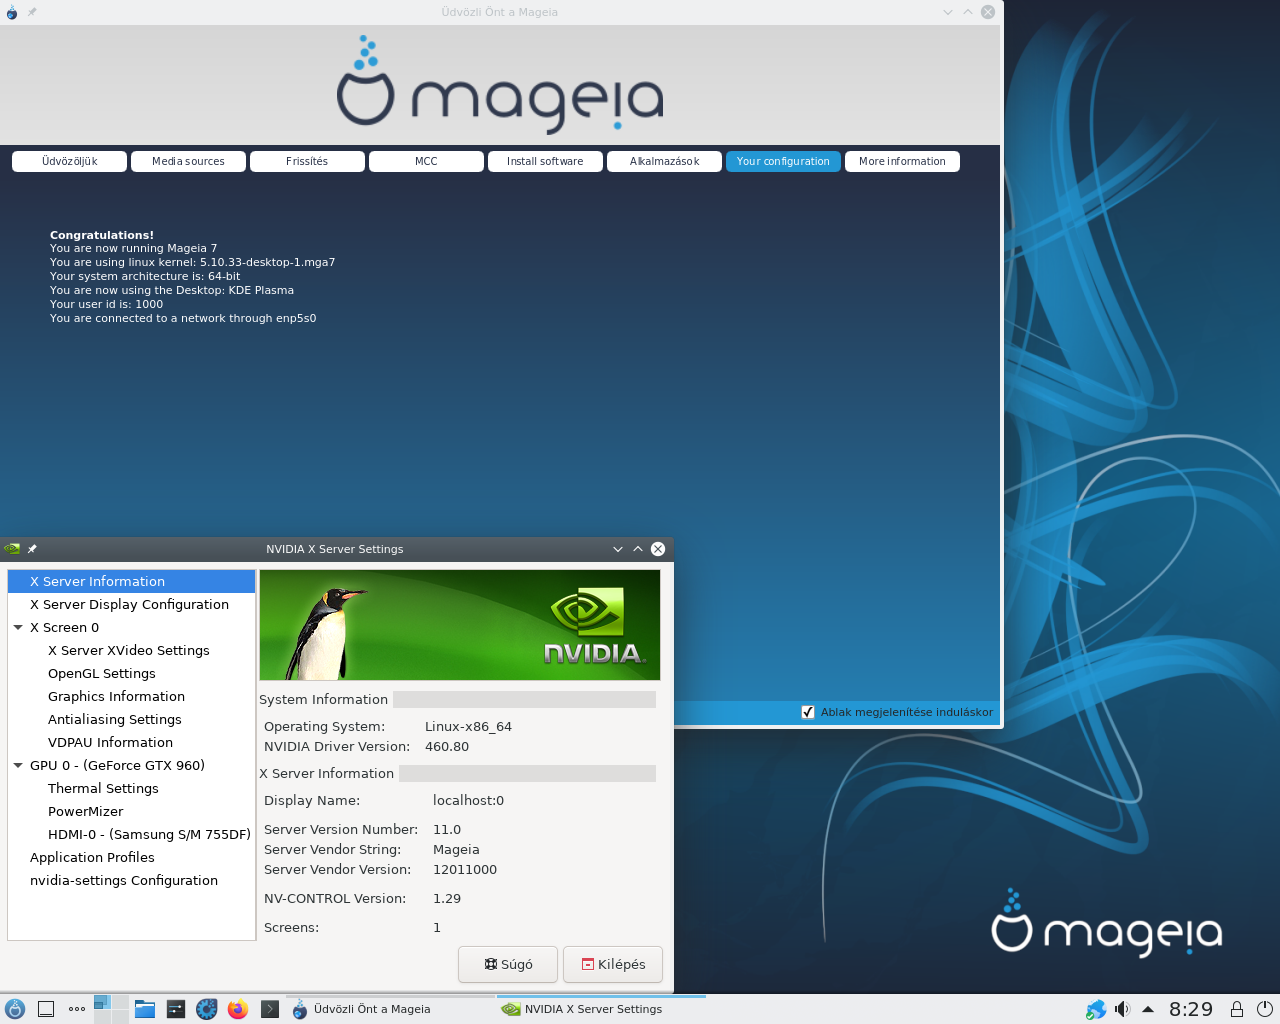Image resolution: width=1280 pixels, height=1024 pixels.
Task: Launch the Dolphin file manager from taskbar
Action: tap(145, 1009)
